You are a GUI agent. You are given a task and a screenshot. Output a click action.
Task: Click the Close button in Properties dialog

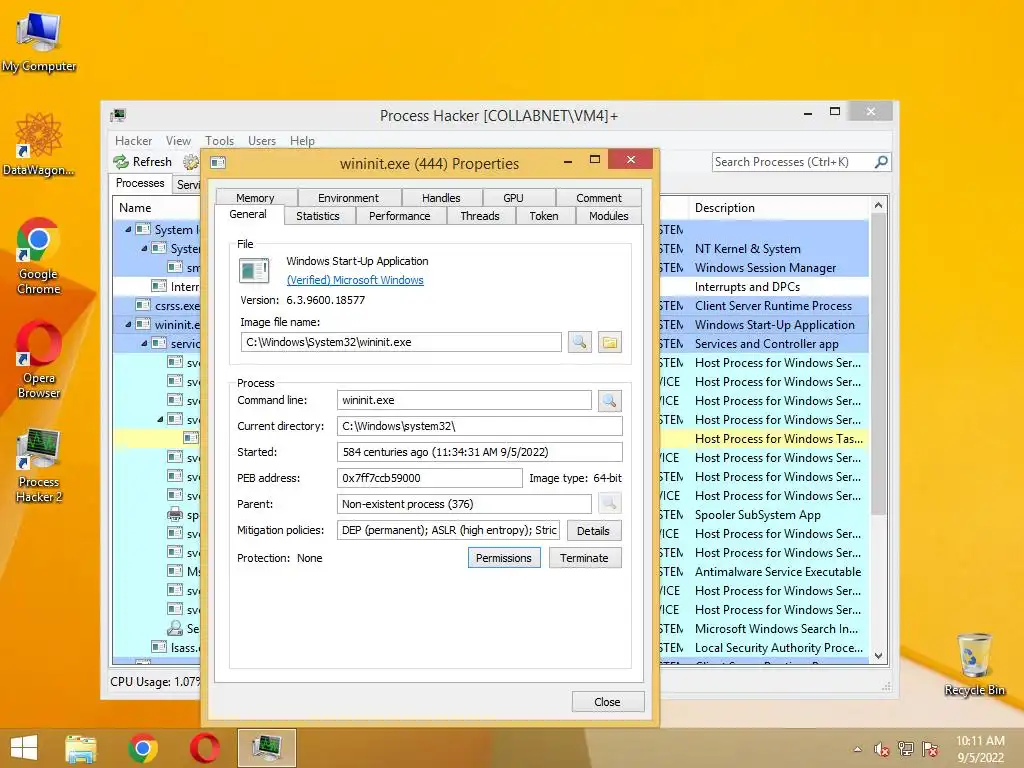[607, 701]
